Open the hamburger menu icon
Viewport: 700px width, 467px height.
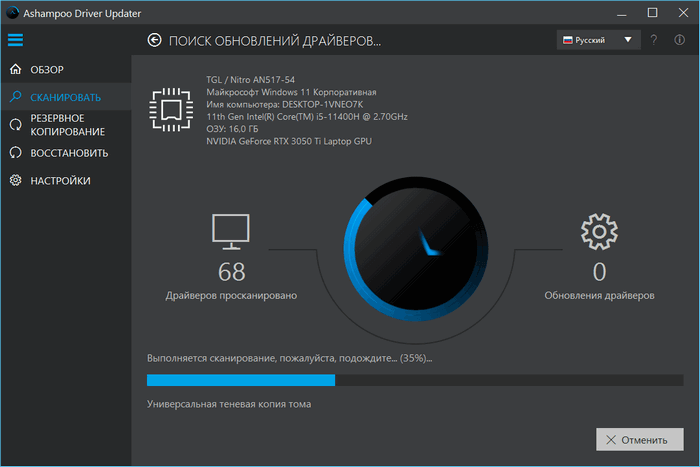click(15, 40)
